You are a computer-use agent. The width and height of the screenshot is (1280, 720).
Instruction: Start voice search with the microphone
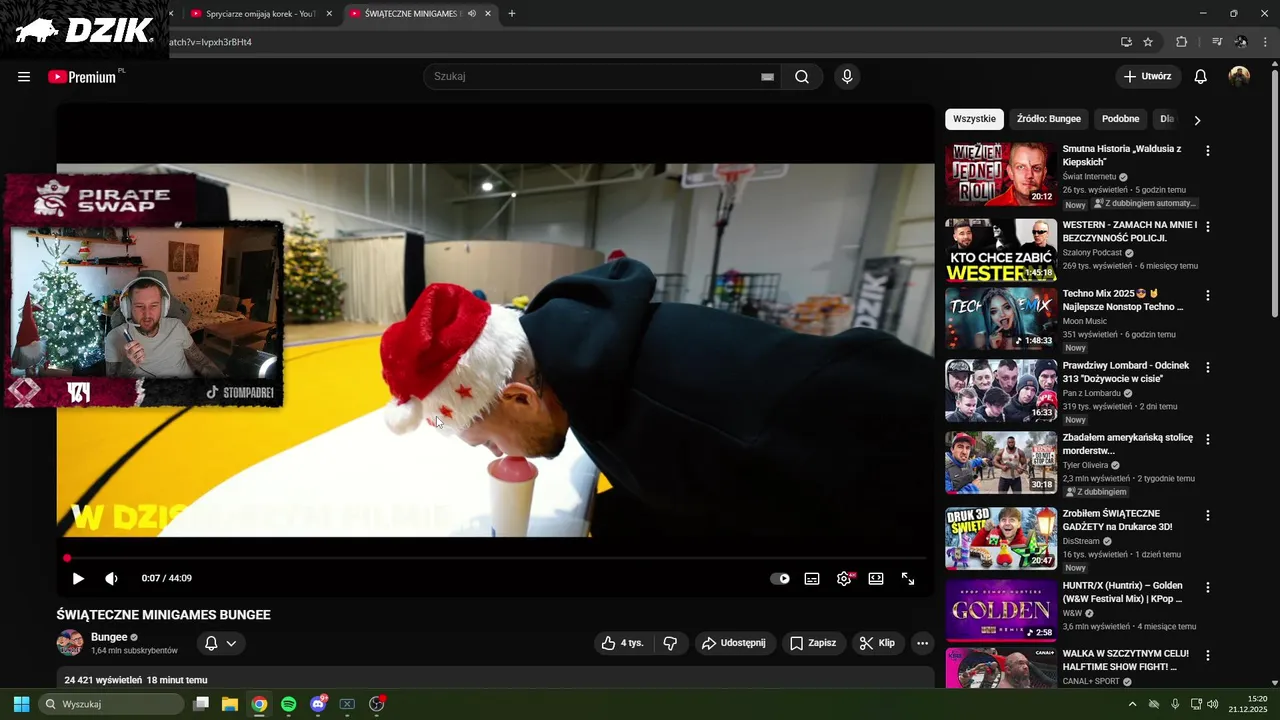click(x=847, y=77)
